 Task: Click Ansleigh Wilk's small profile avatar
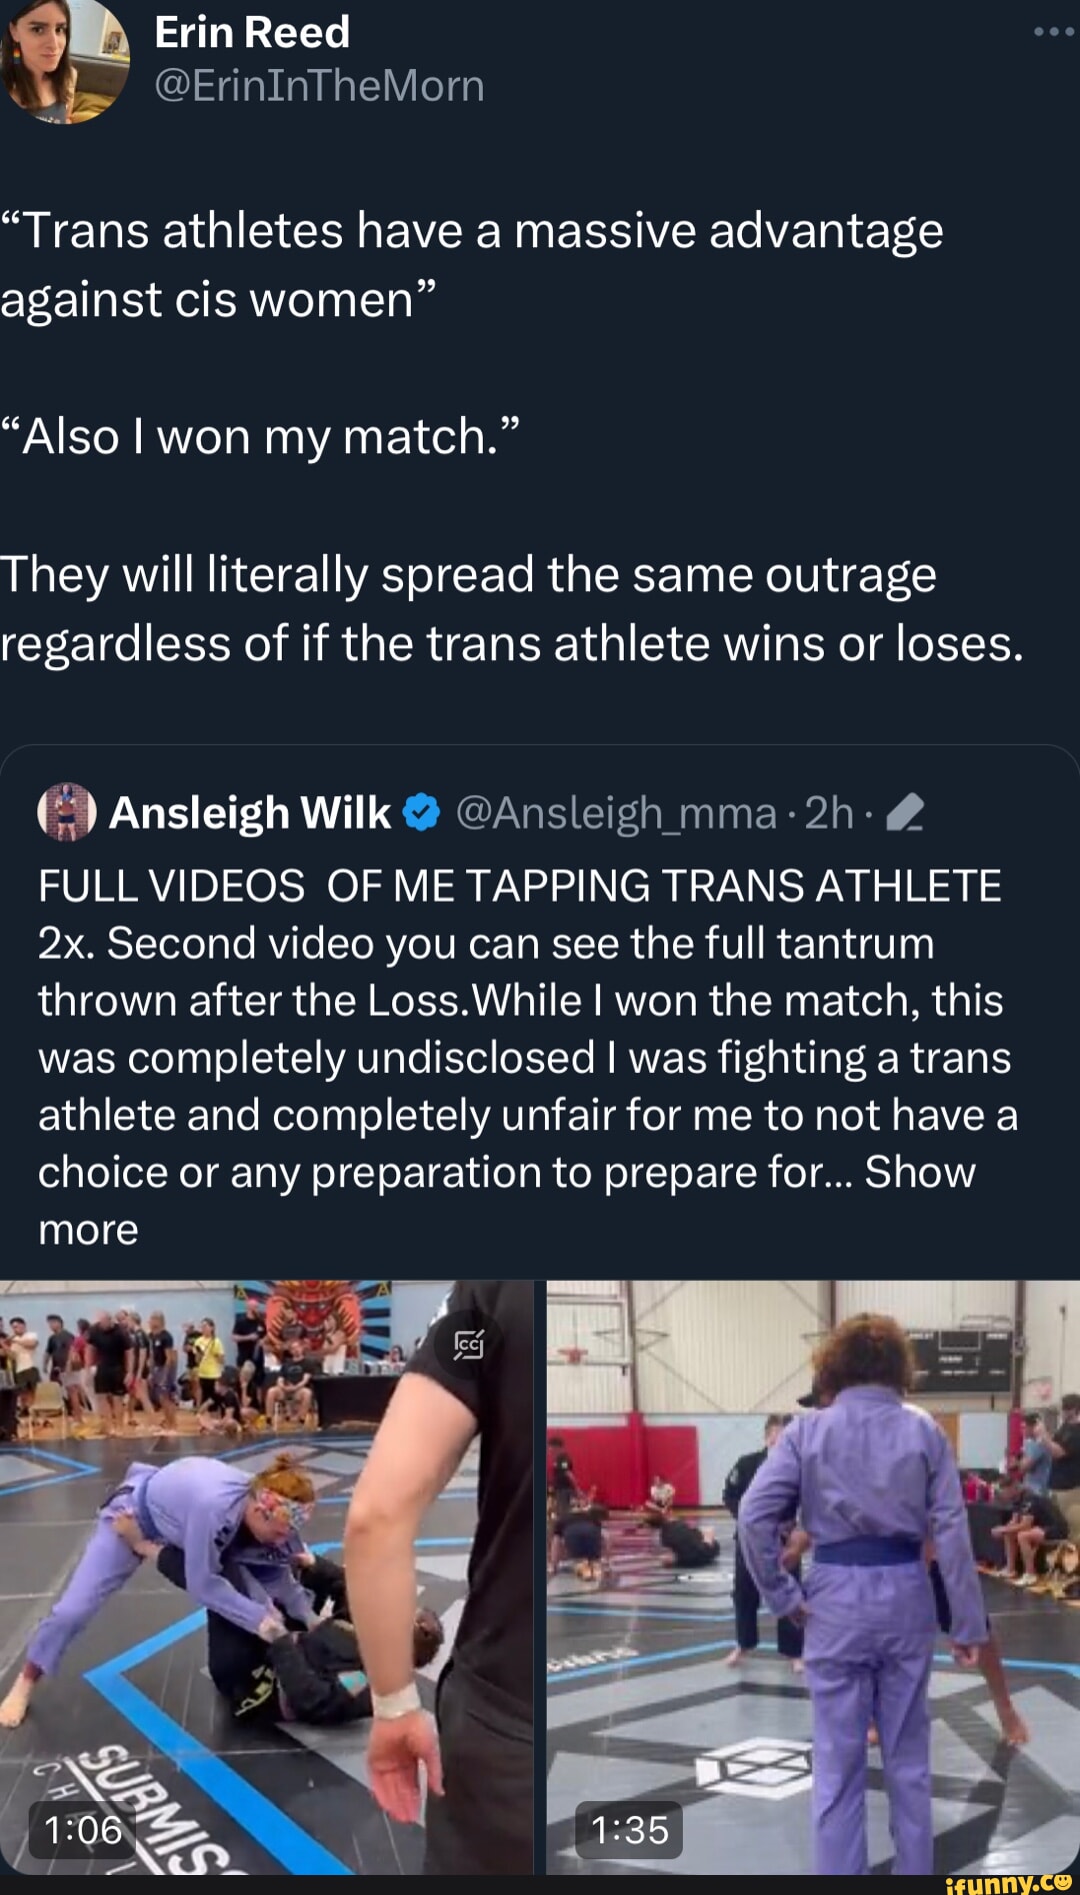(x=67, y=812)
